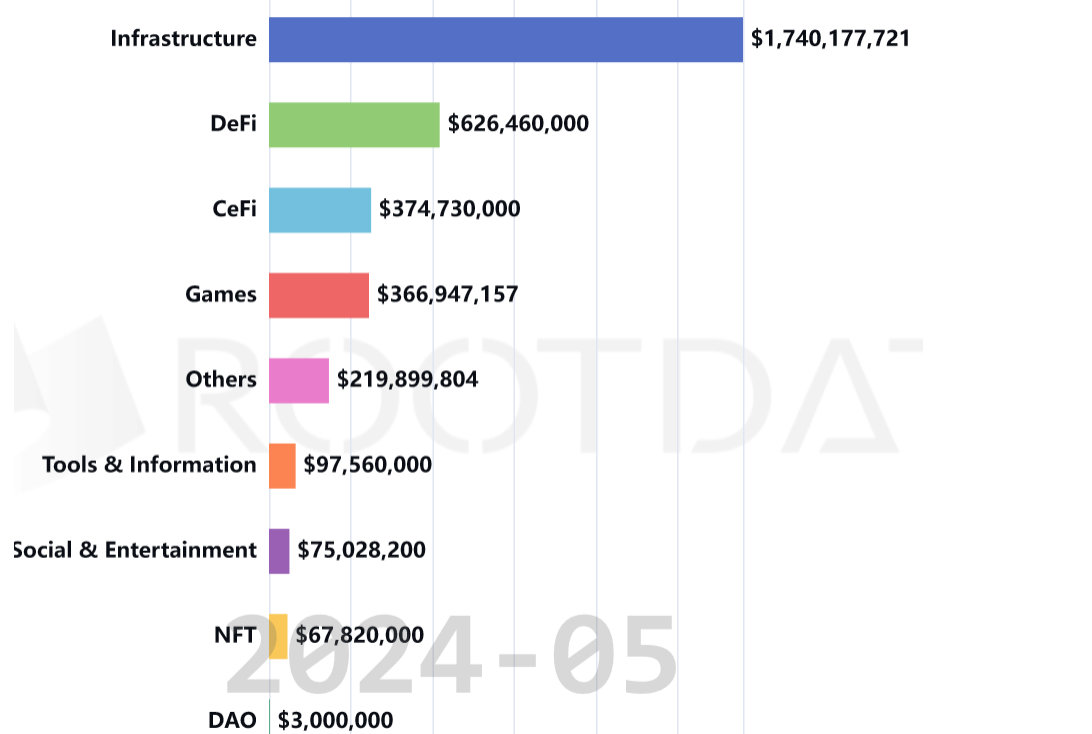Click the blue Infrastructure bar
Screen dimensions: 1092x734
click(x=505, y=40)
